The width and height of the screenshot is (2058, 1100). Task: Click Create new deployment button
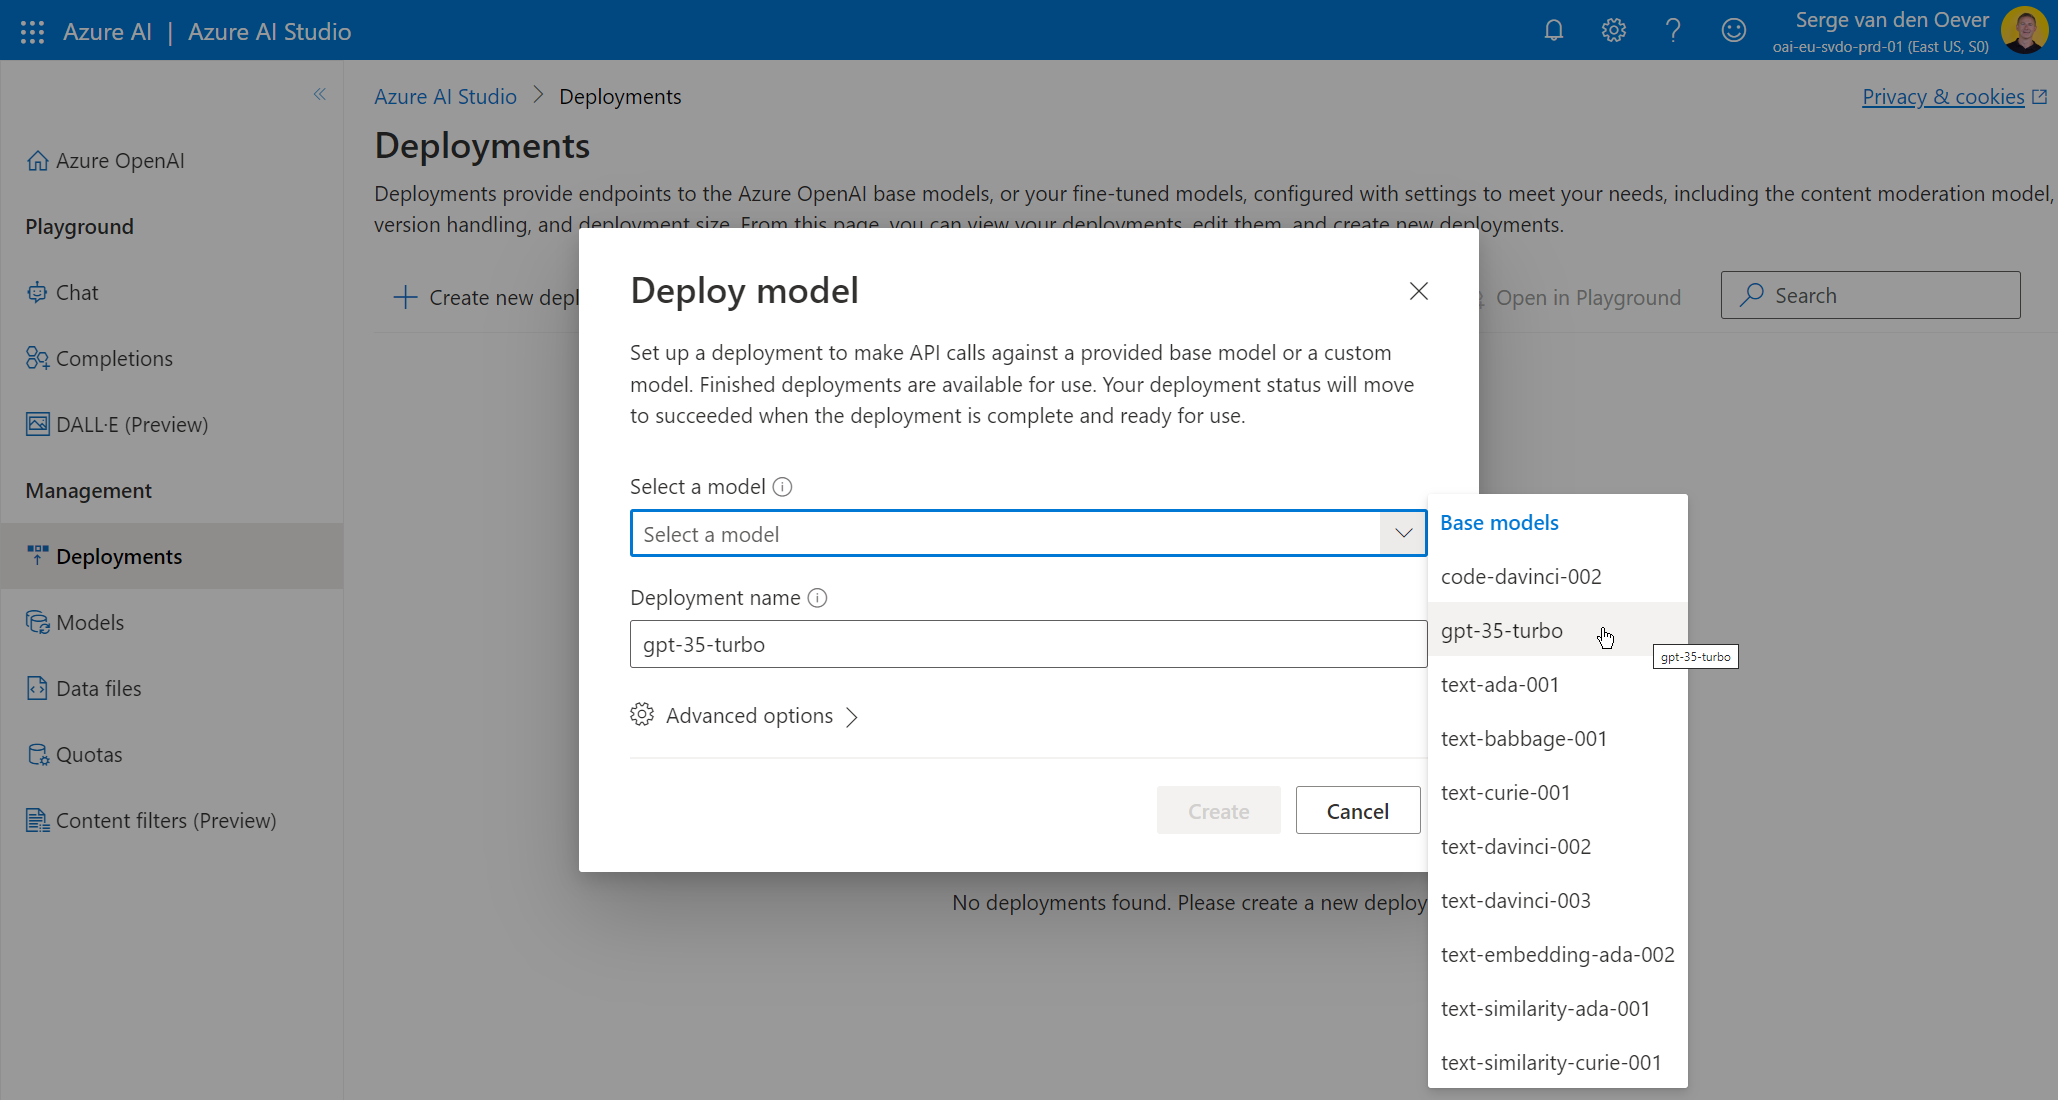point(486,297)
